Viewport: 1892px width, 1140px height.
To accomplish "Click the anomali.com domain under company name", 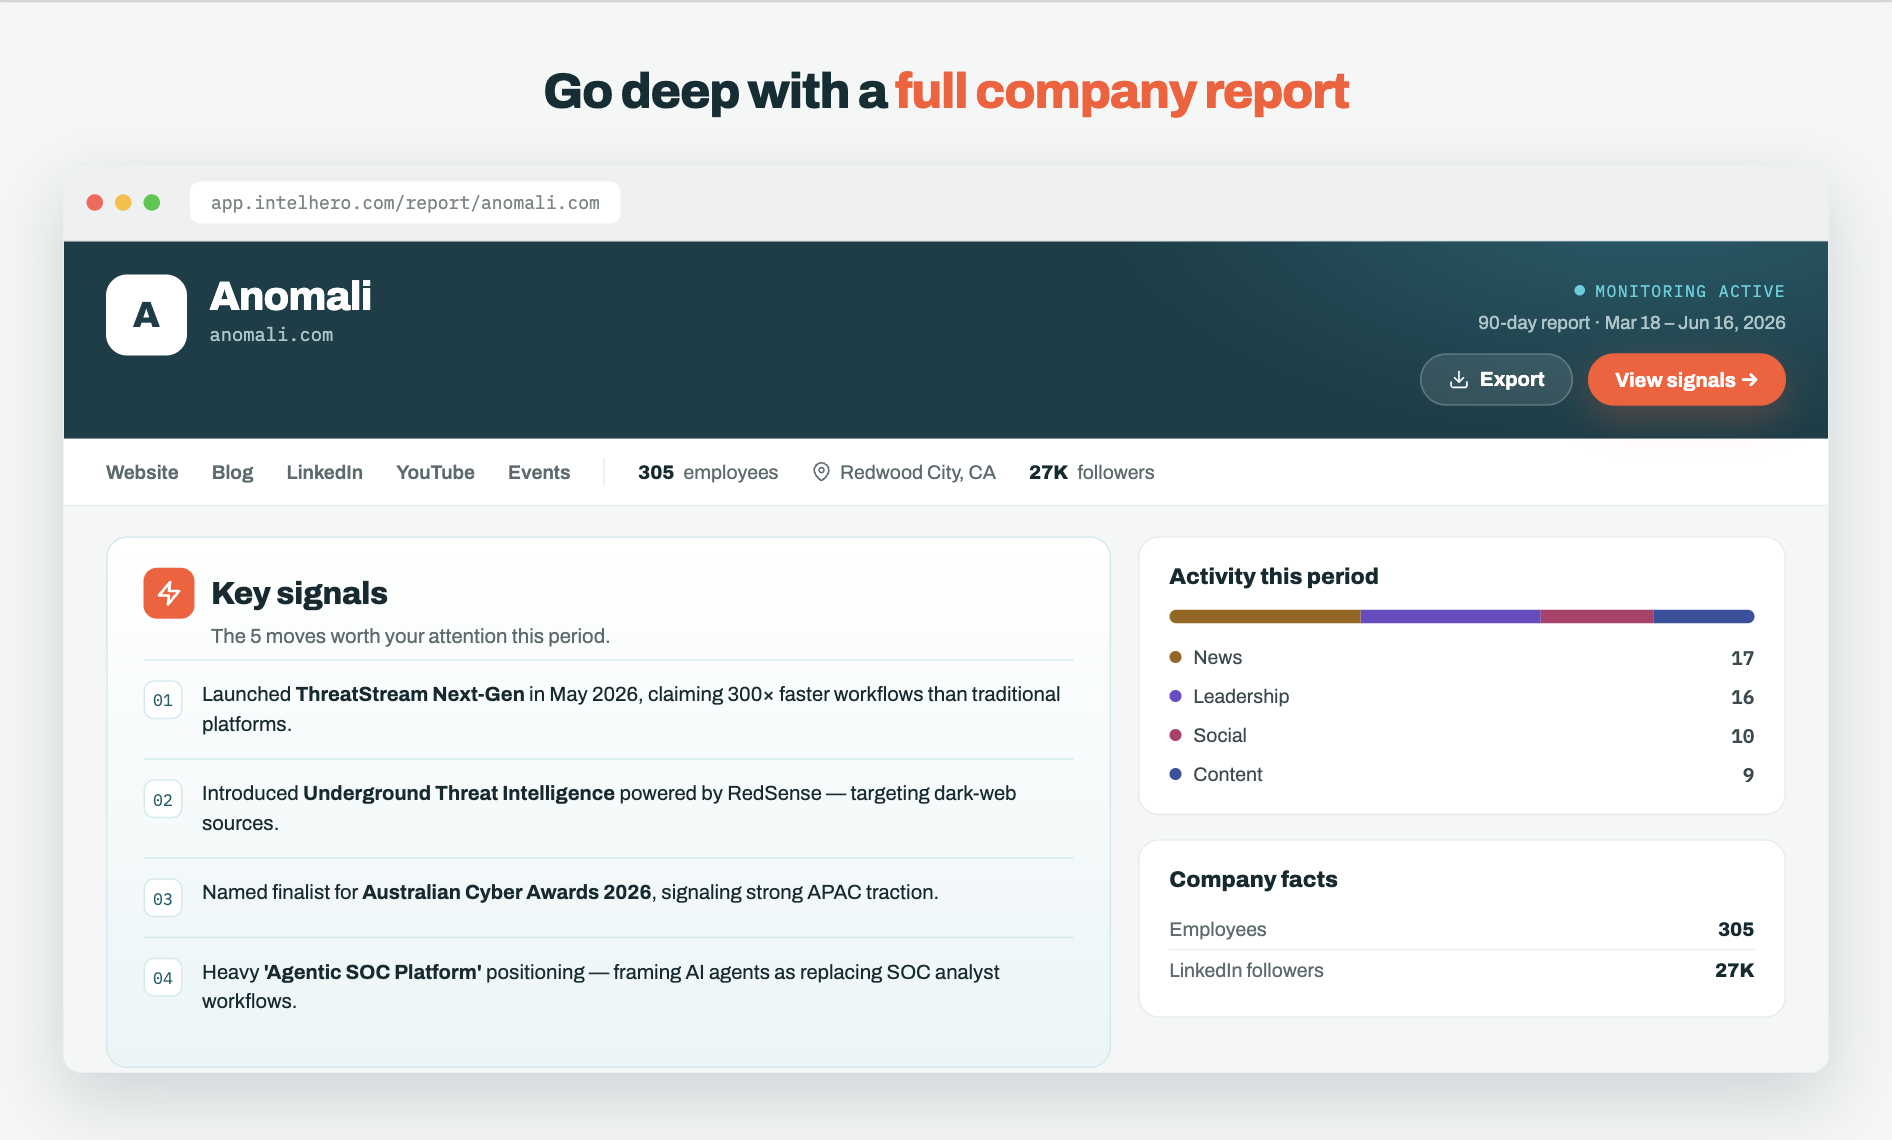I will point(271,335).
